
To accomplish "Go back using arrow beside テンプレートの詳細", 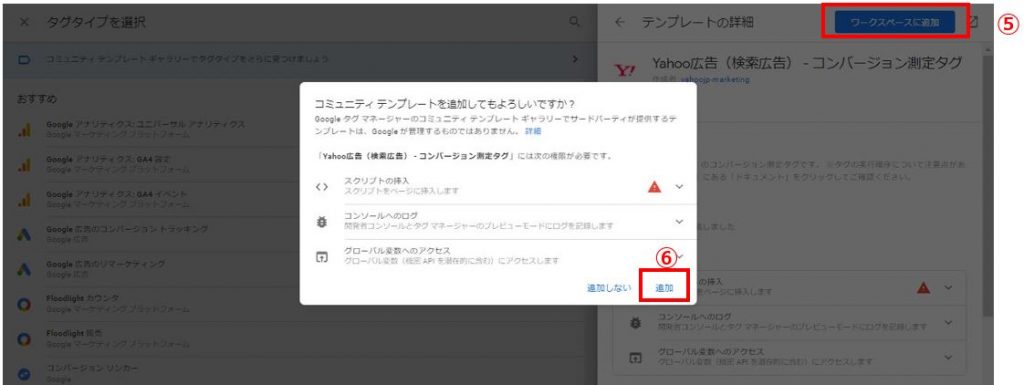I will pos(620,22).
